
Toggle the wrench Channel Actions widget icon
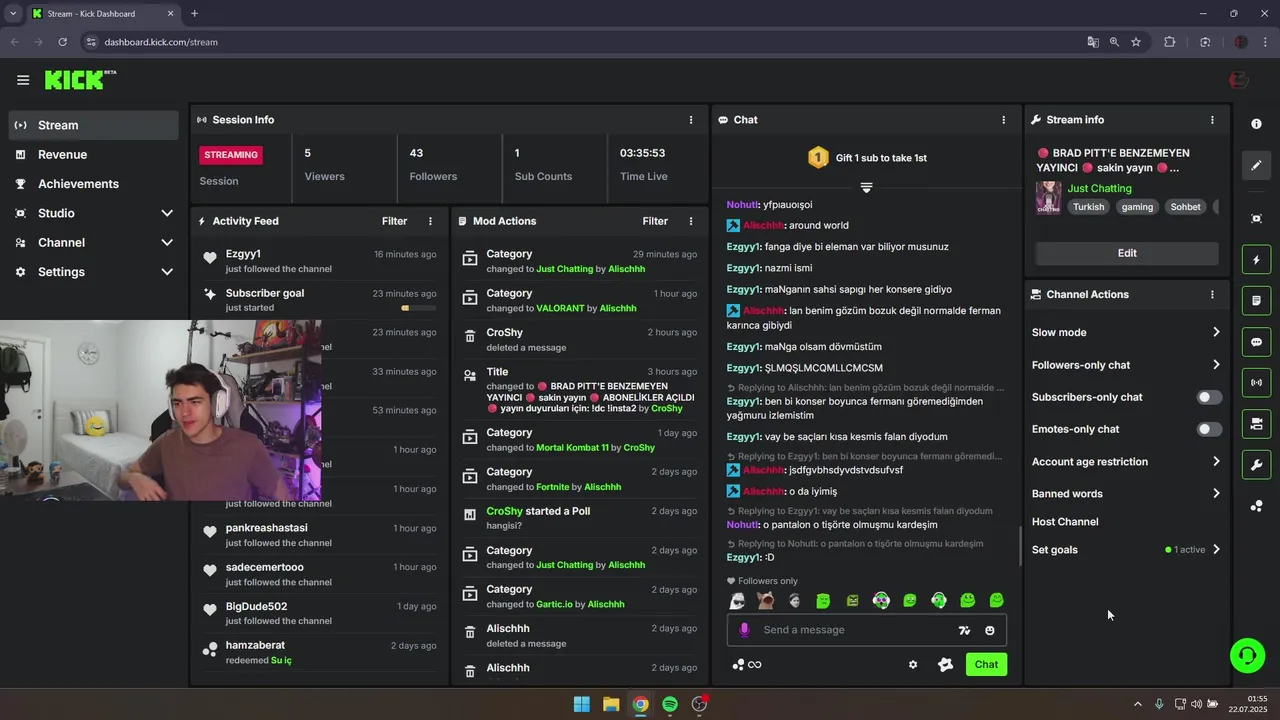tap(1256, 465)
